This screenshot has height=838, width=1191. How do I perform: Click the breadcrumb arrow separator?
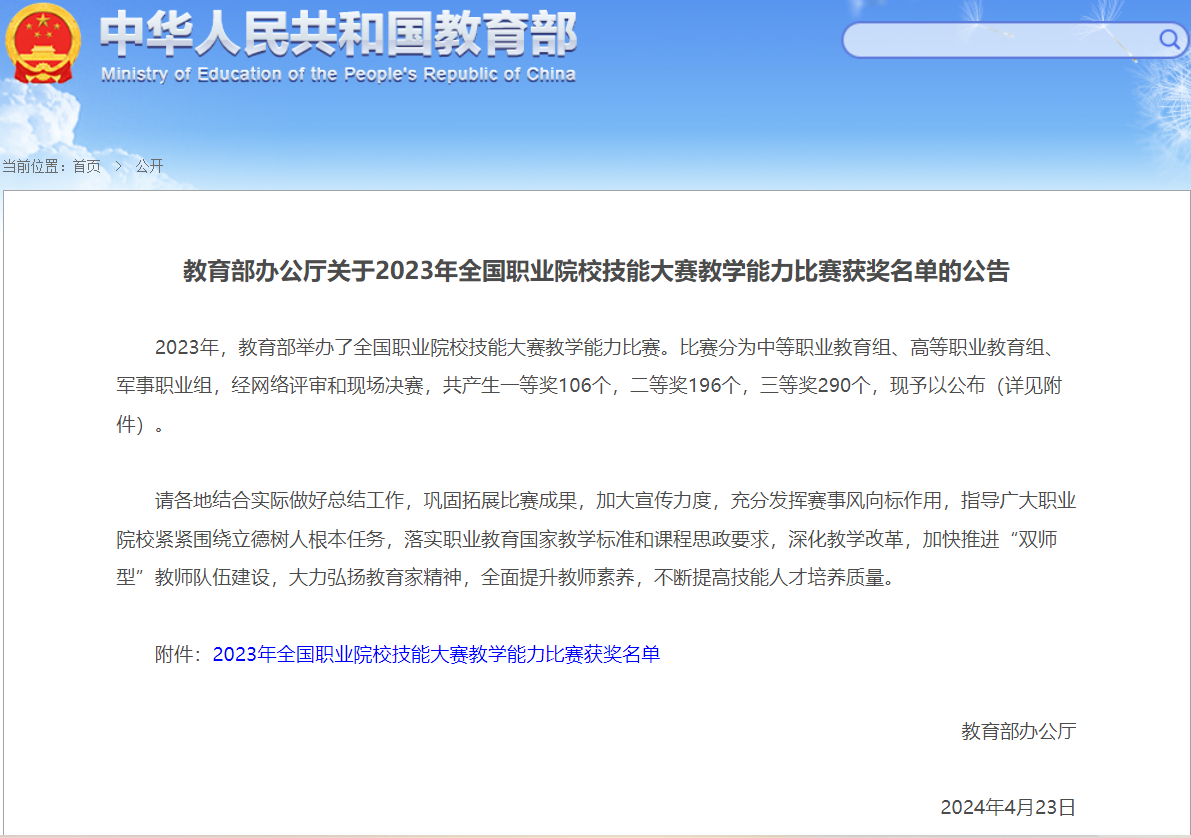click(x=118, y=166)
